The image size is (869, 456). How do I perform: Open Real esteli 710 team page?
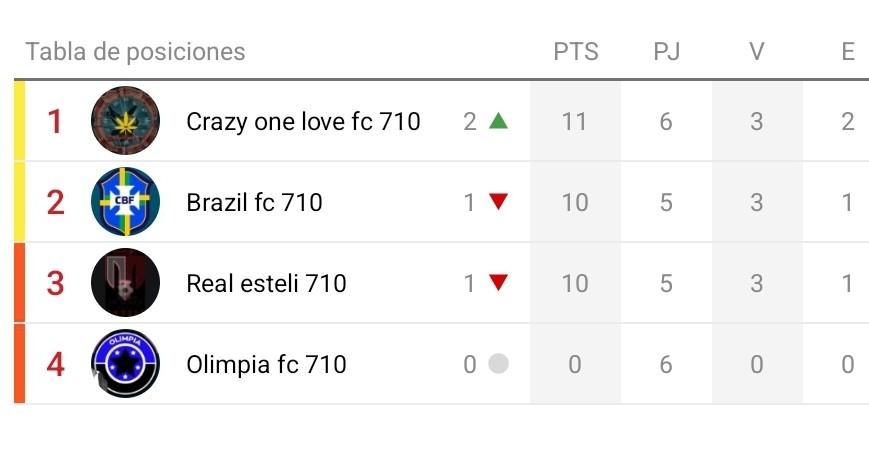tap(266, 284)
